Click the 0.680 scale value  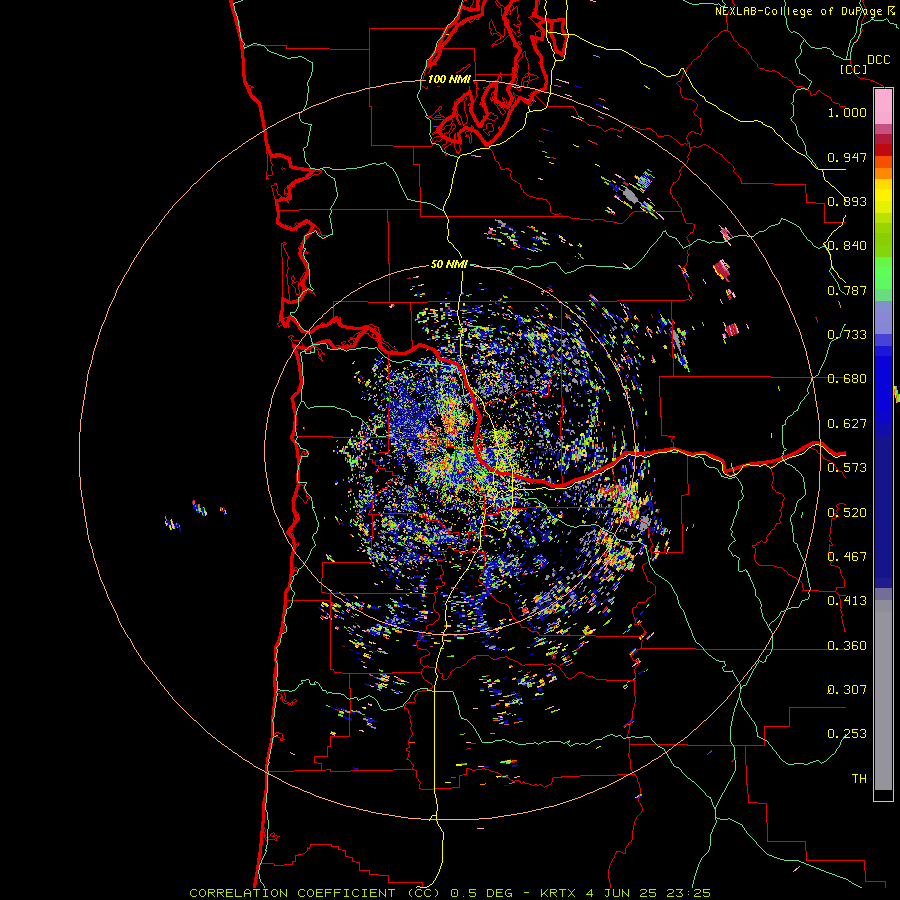[847, 379]
